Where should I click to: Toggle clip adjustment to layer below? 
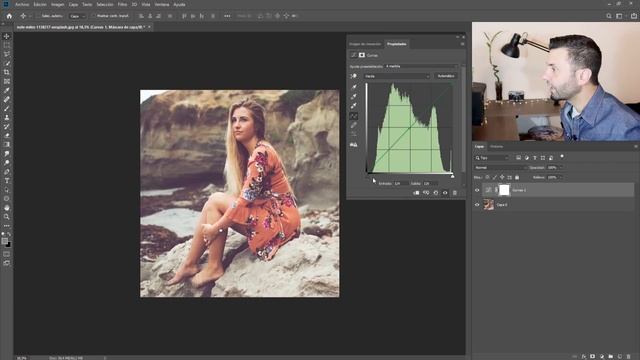(x=416, y=193)
